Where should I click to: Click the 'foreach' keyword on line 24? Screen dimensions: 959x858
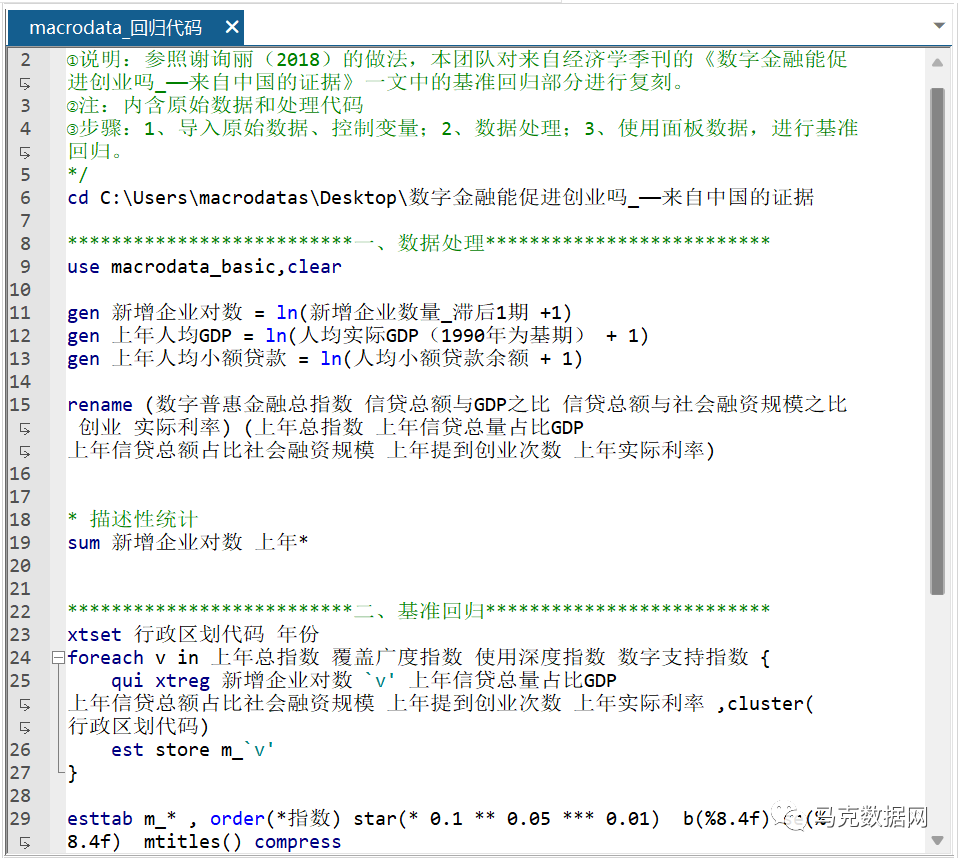(105, 657)
